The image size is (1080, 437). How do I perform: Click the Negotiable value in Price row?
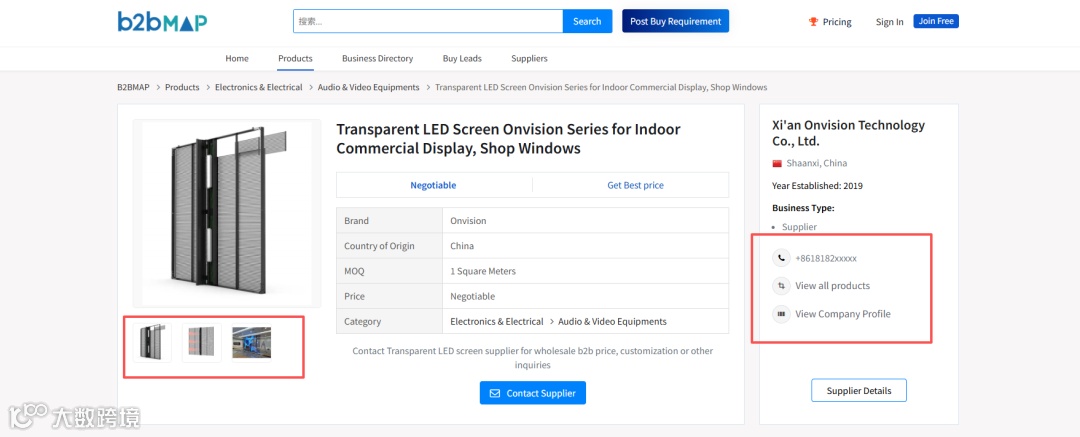point(472,296)
